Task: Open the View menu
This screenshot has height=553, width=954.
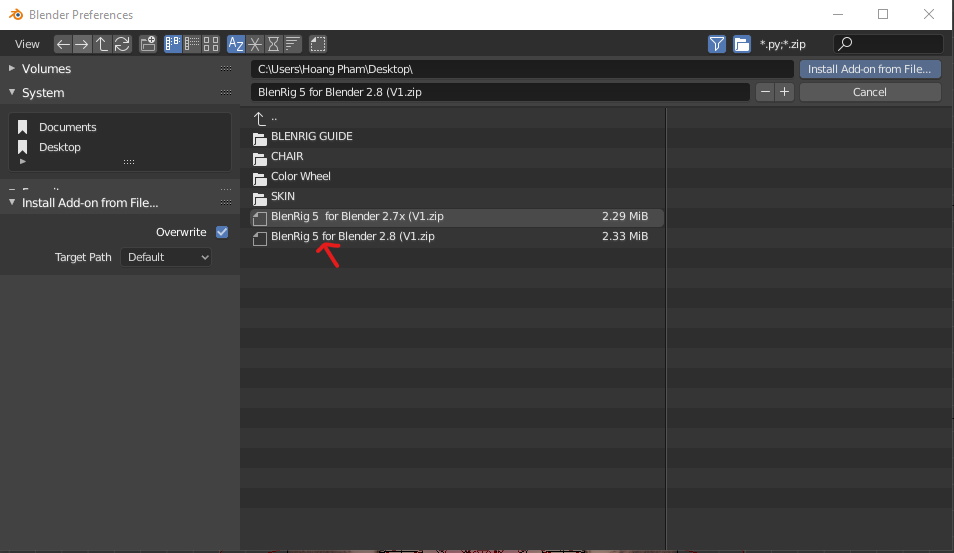Action: tap(27, 44)
